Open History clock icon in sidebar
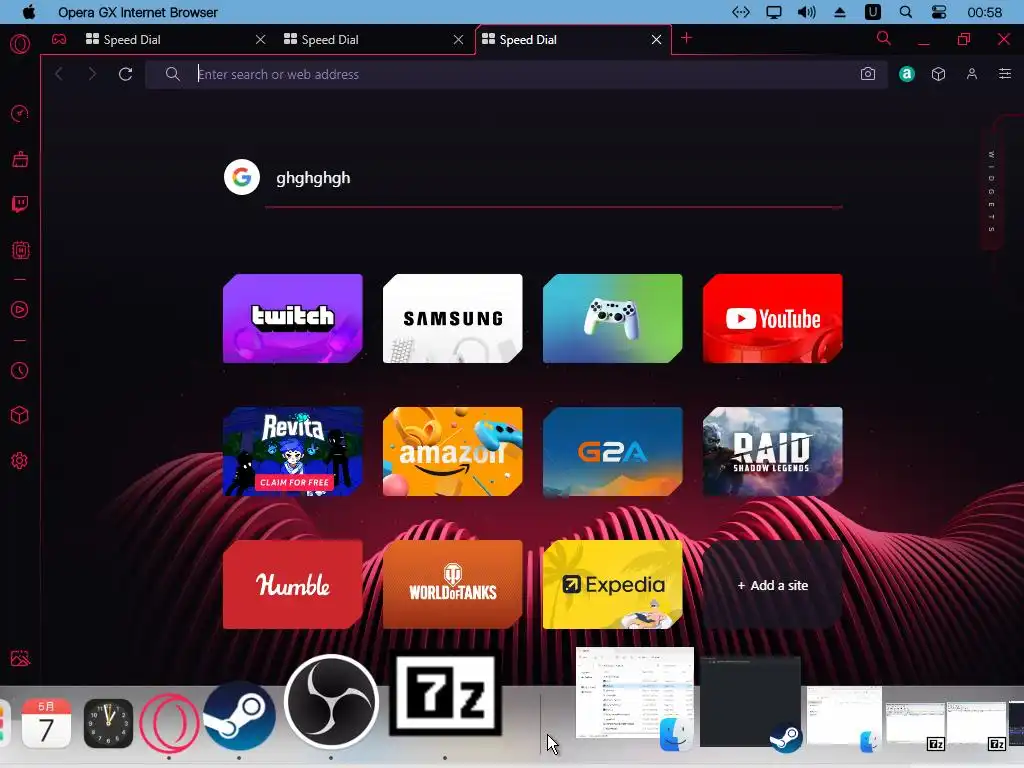This screenshot has width=1024, height=768. coord(20,370)
